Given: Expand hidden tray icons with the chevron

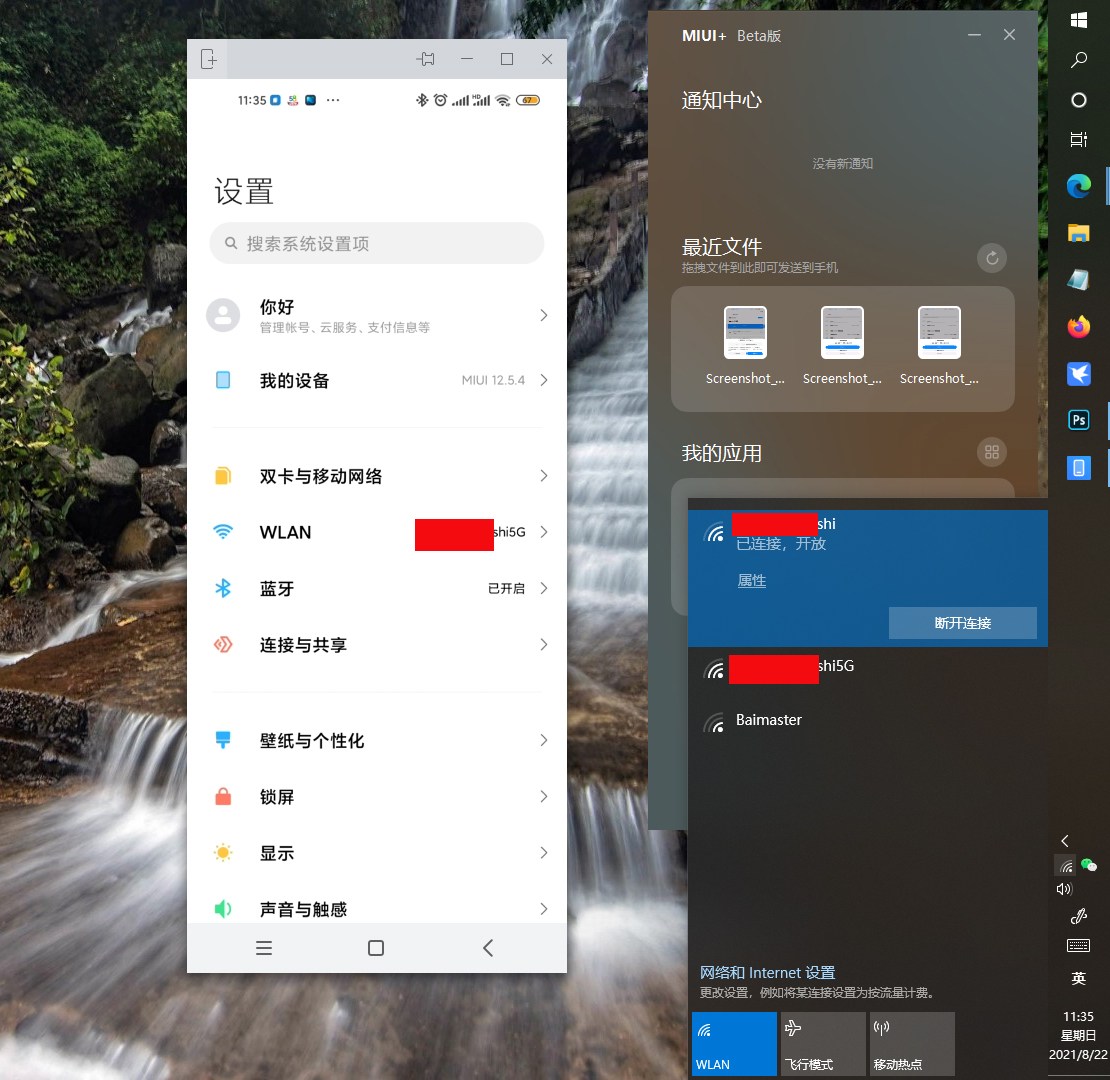Looking at the screenshot, I should (1064, 840).
